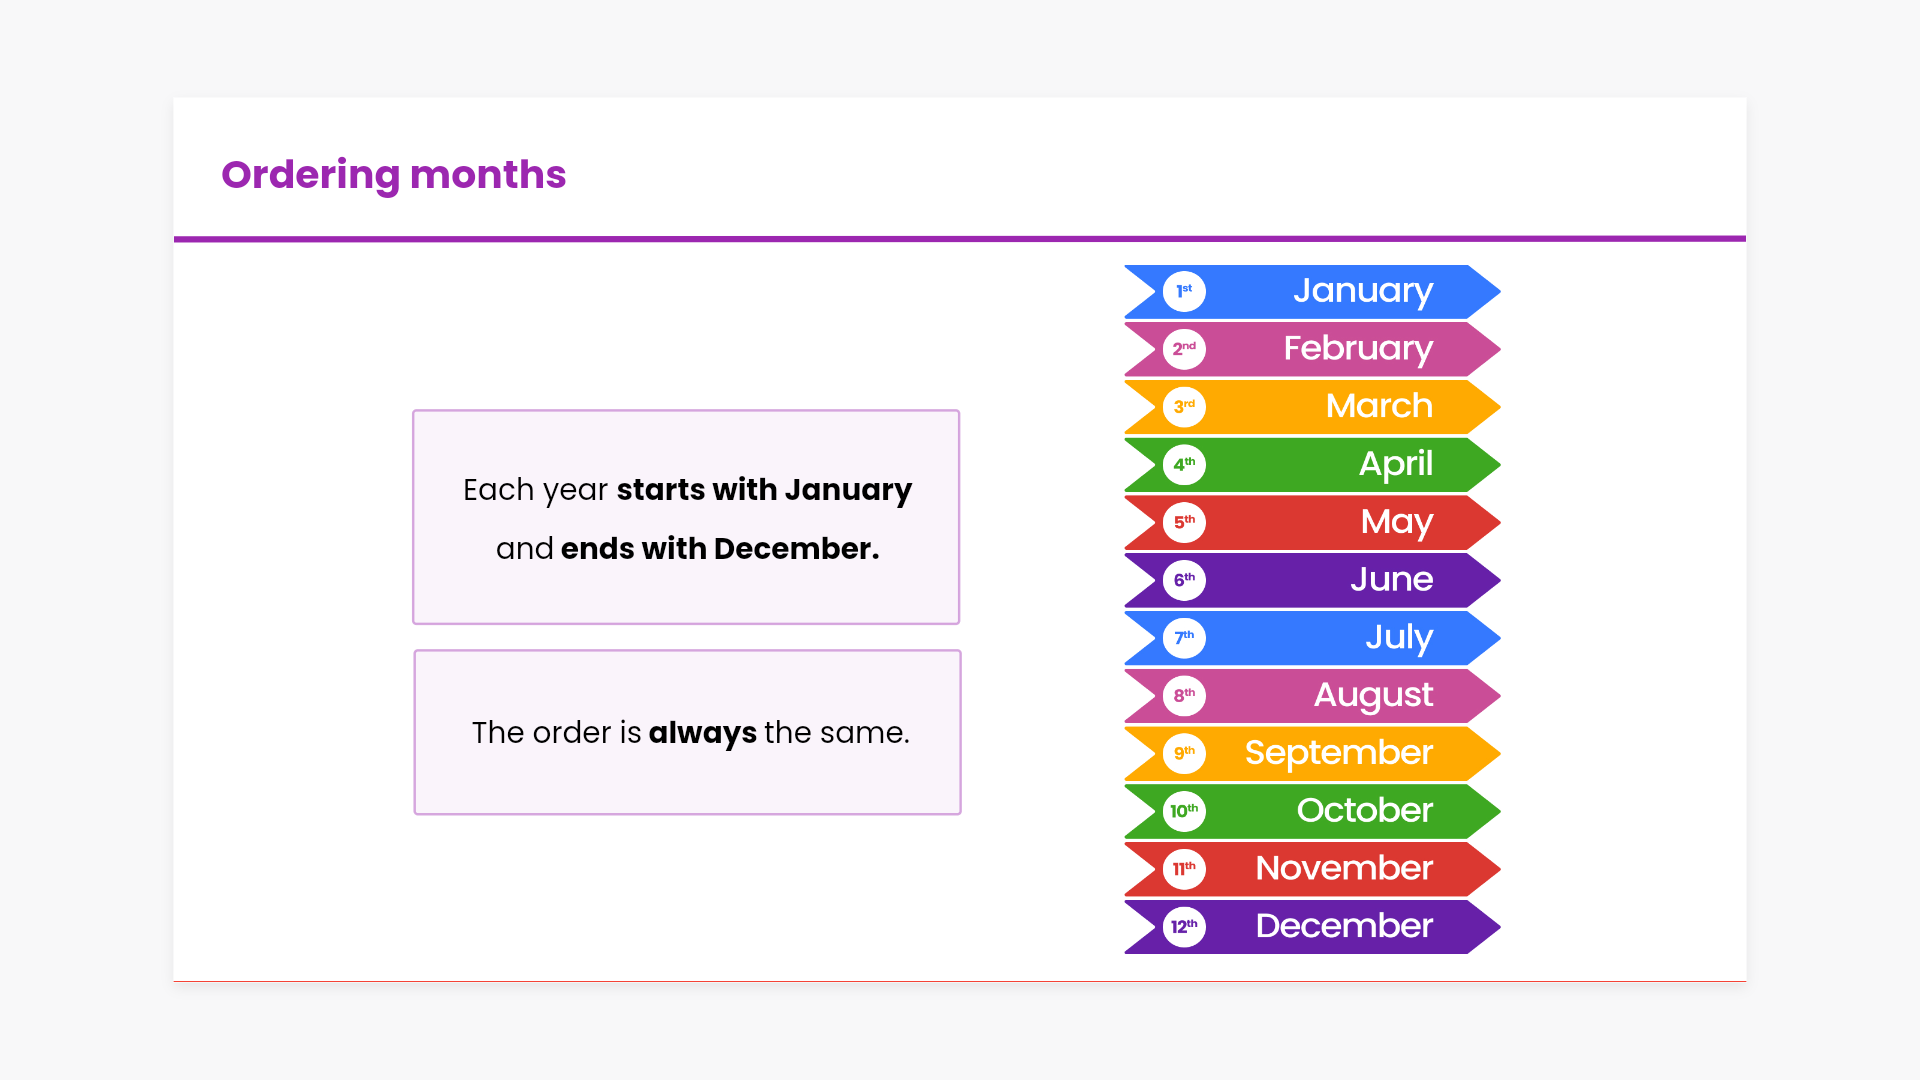The height and width of the screenshot is (1080, 1920).
Task: Click the 7th ordinal badge beside July
Action: tap(1184, 638)
